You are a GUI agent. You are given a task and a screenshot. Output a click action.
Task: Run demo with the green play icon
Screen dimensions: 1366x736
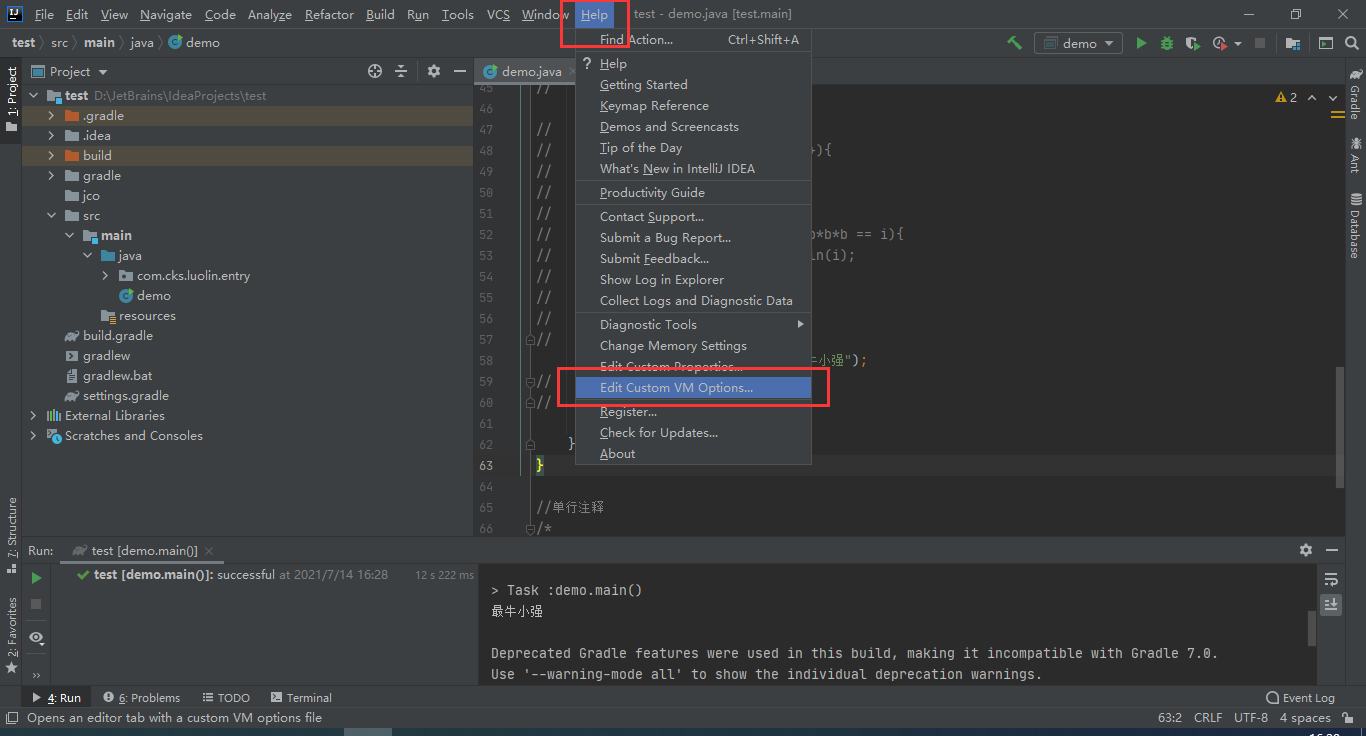click(1141, 43)
